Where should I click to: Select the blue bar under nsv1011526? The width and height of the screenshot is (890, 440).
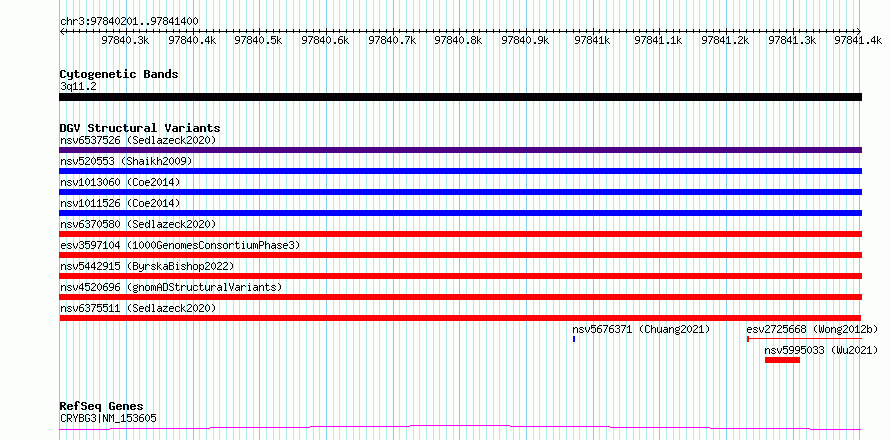[460, 213]
